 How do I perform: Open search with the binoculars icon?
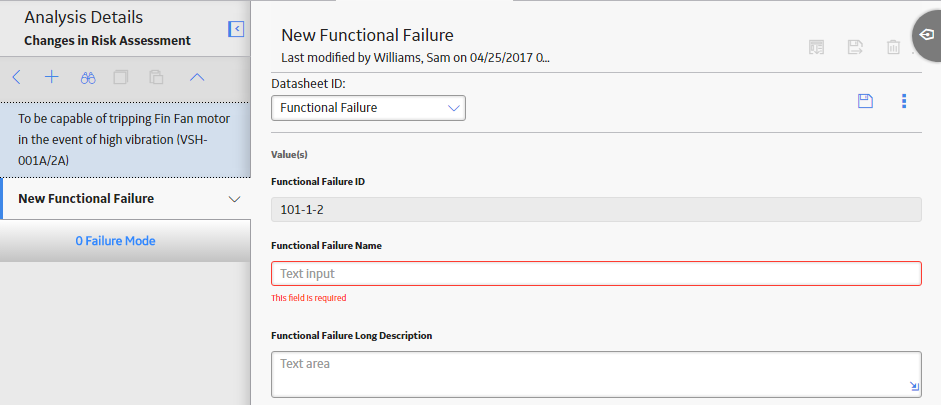pos(88,77)
